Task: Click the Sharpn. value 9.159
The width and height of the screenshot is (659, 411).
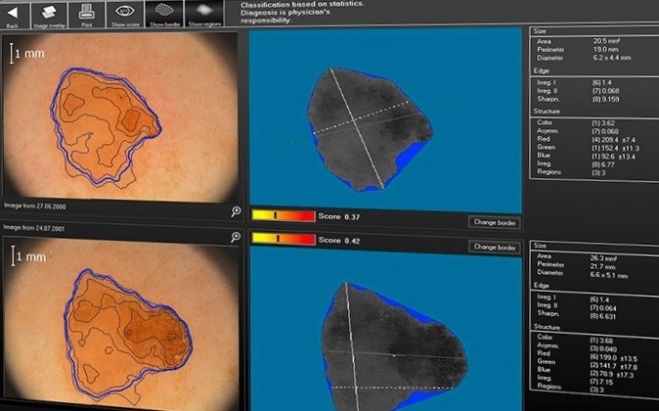Action: coord(606,100)
